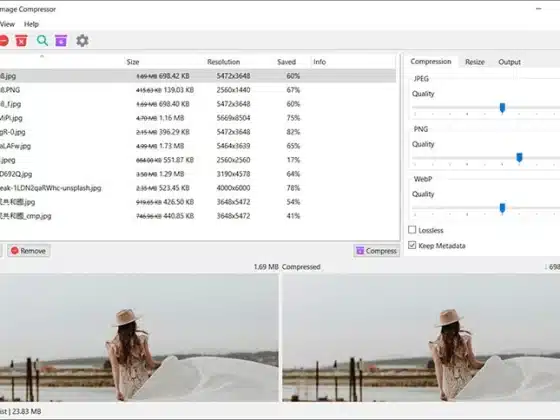Select the row with resolution 5669x8504

[x=198, y=118]
